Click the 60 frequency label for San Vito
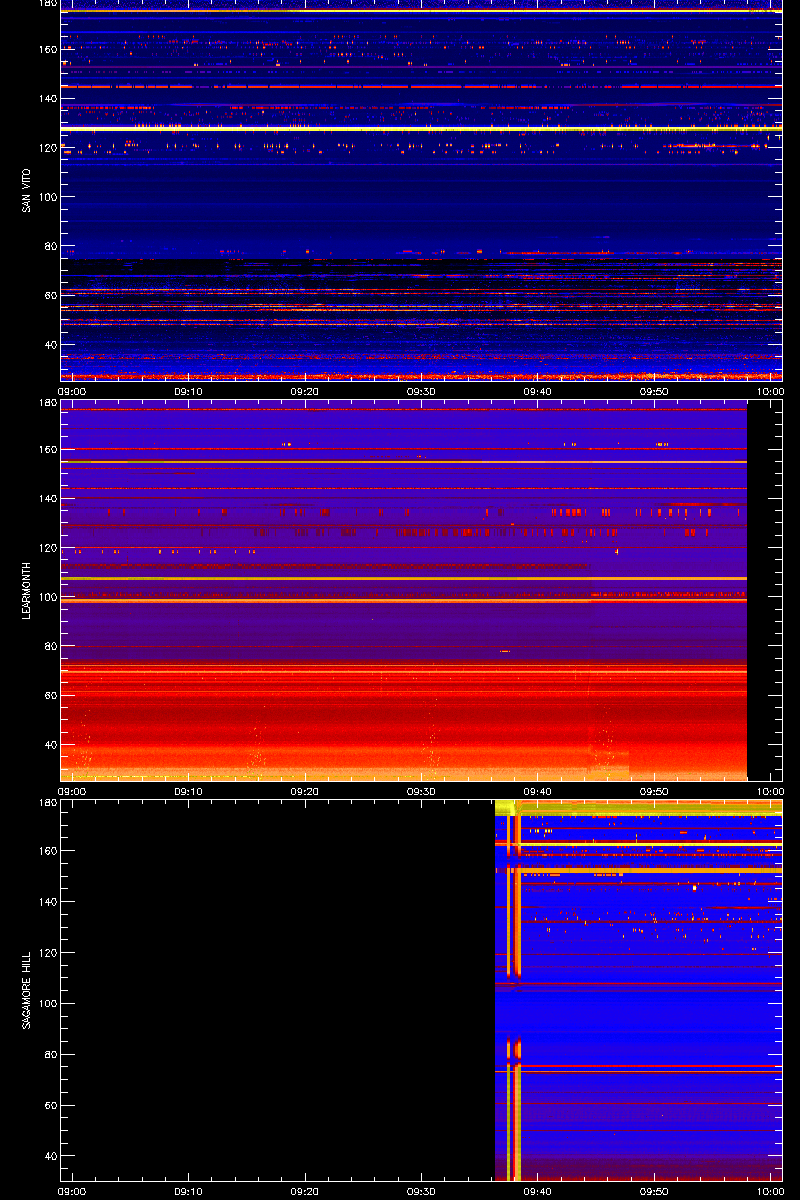Screen dimensions: 800x1200 [49, 295]
